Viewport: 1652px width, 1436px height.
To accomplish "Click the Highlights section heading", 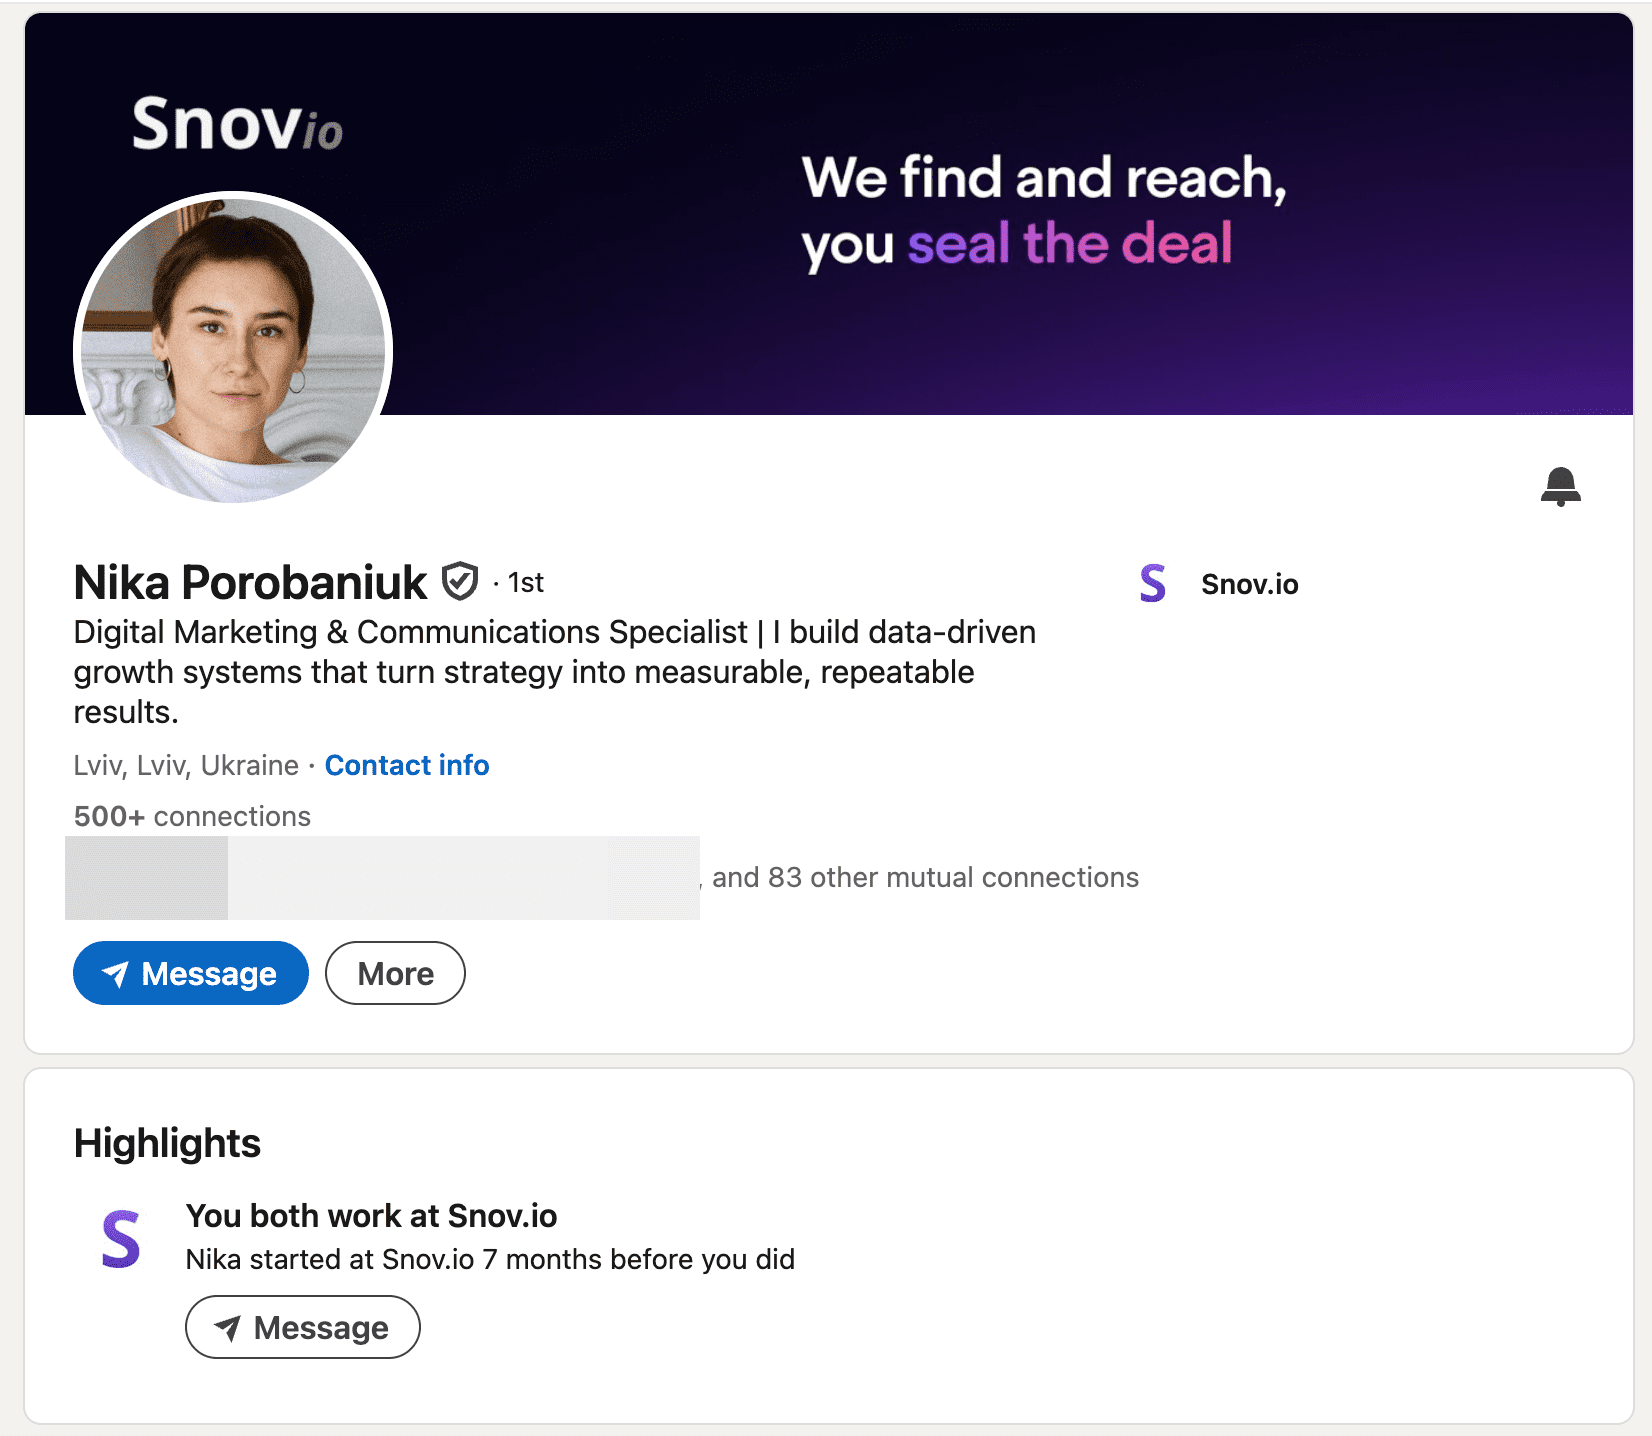I will click(x=167, y=1143).
